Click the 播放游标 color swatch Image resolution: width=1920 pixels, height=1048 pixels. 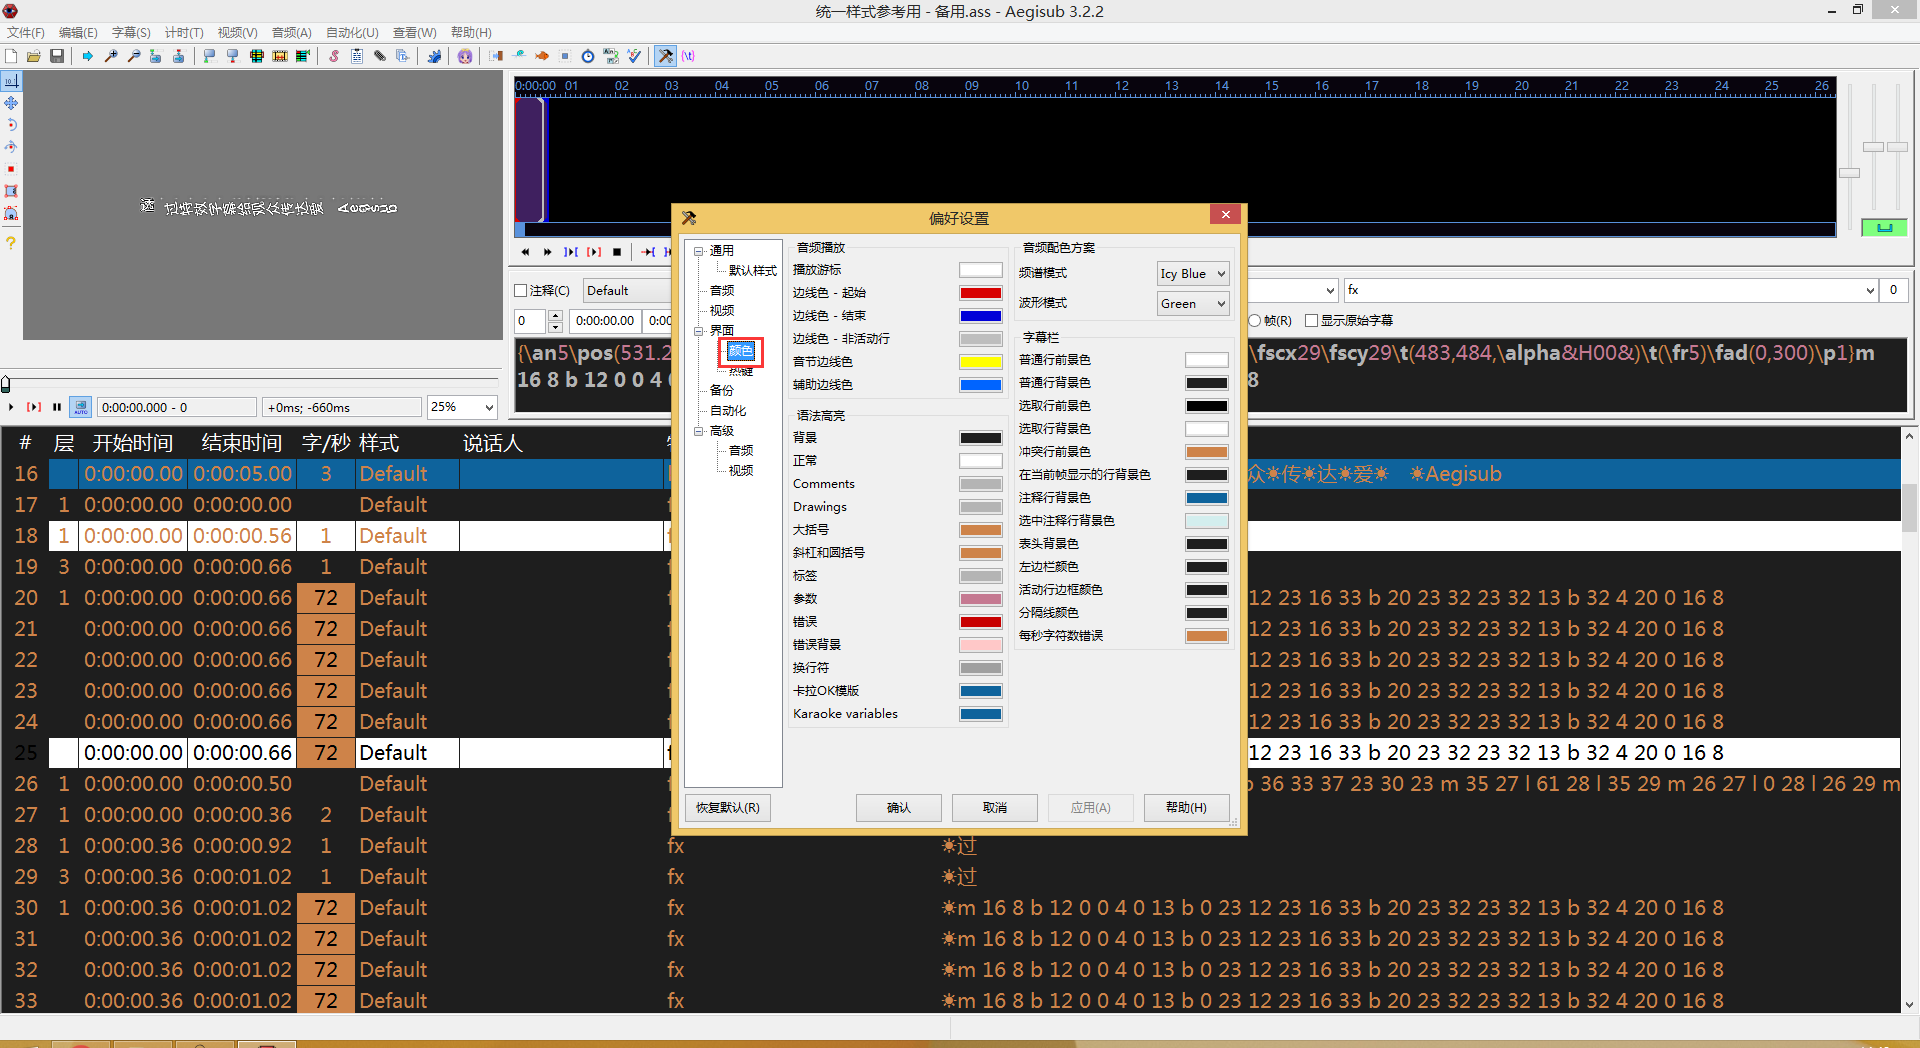981,270
